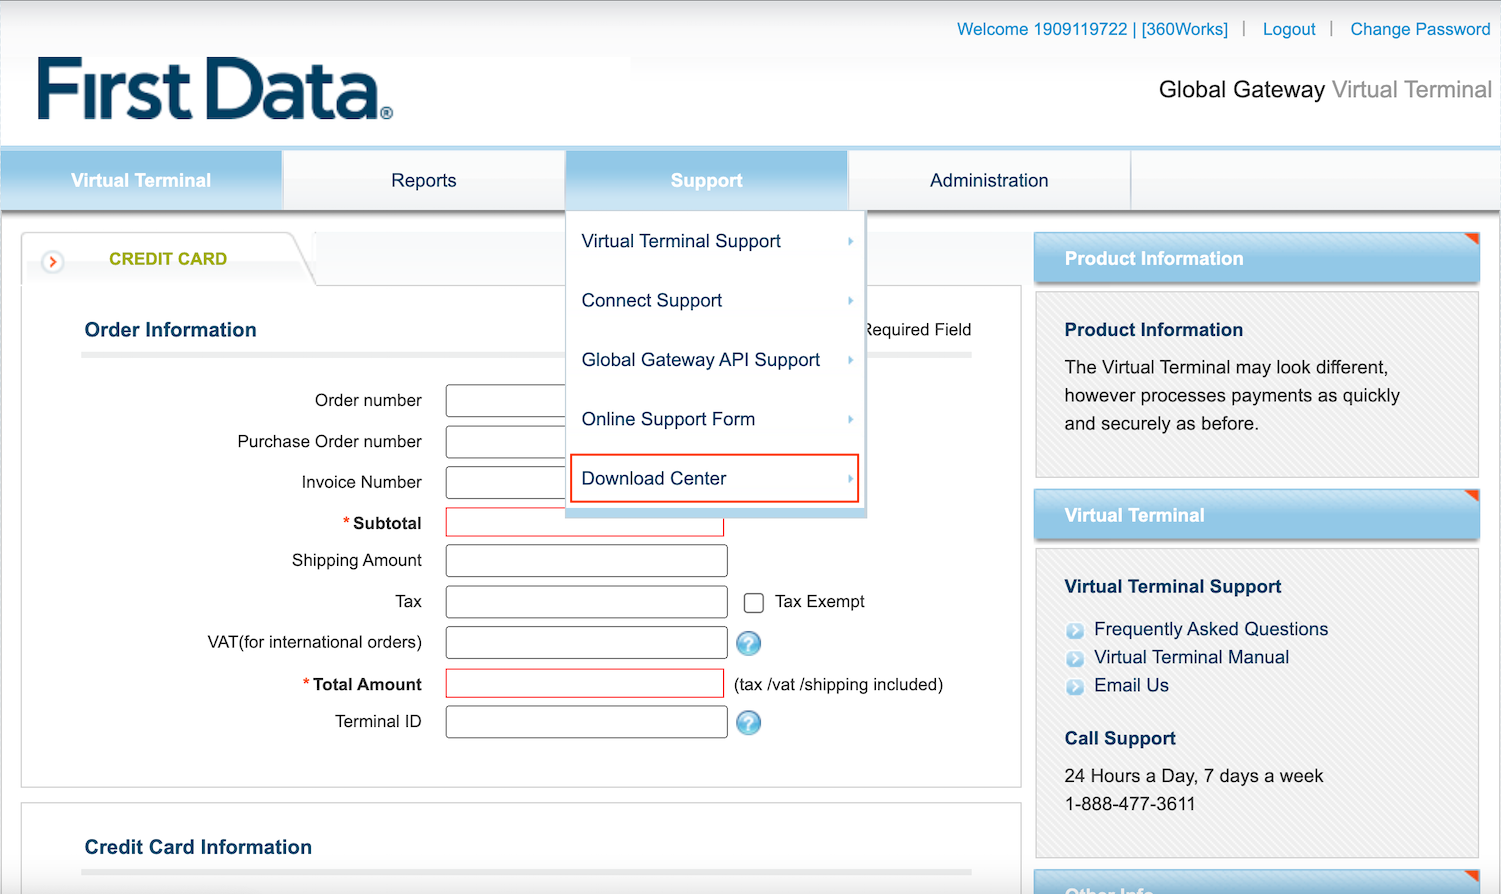Choose Global Gateway API Support menu item
The image size is (1501, 894).
pyautogui.click(x=715, y=360)
